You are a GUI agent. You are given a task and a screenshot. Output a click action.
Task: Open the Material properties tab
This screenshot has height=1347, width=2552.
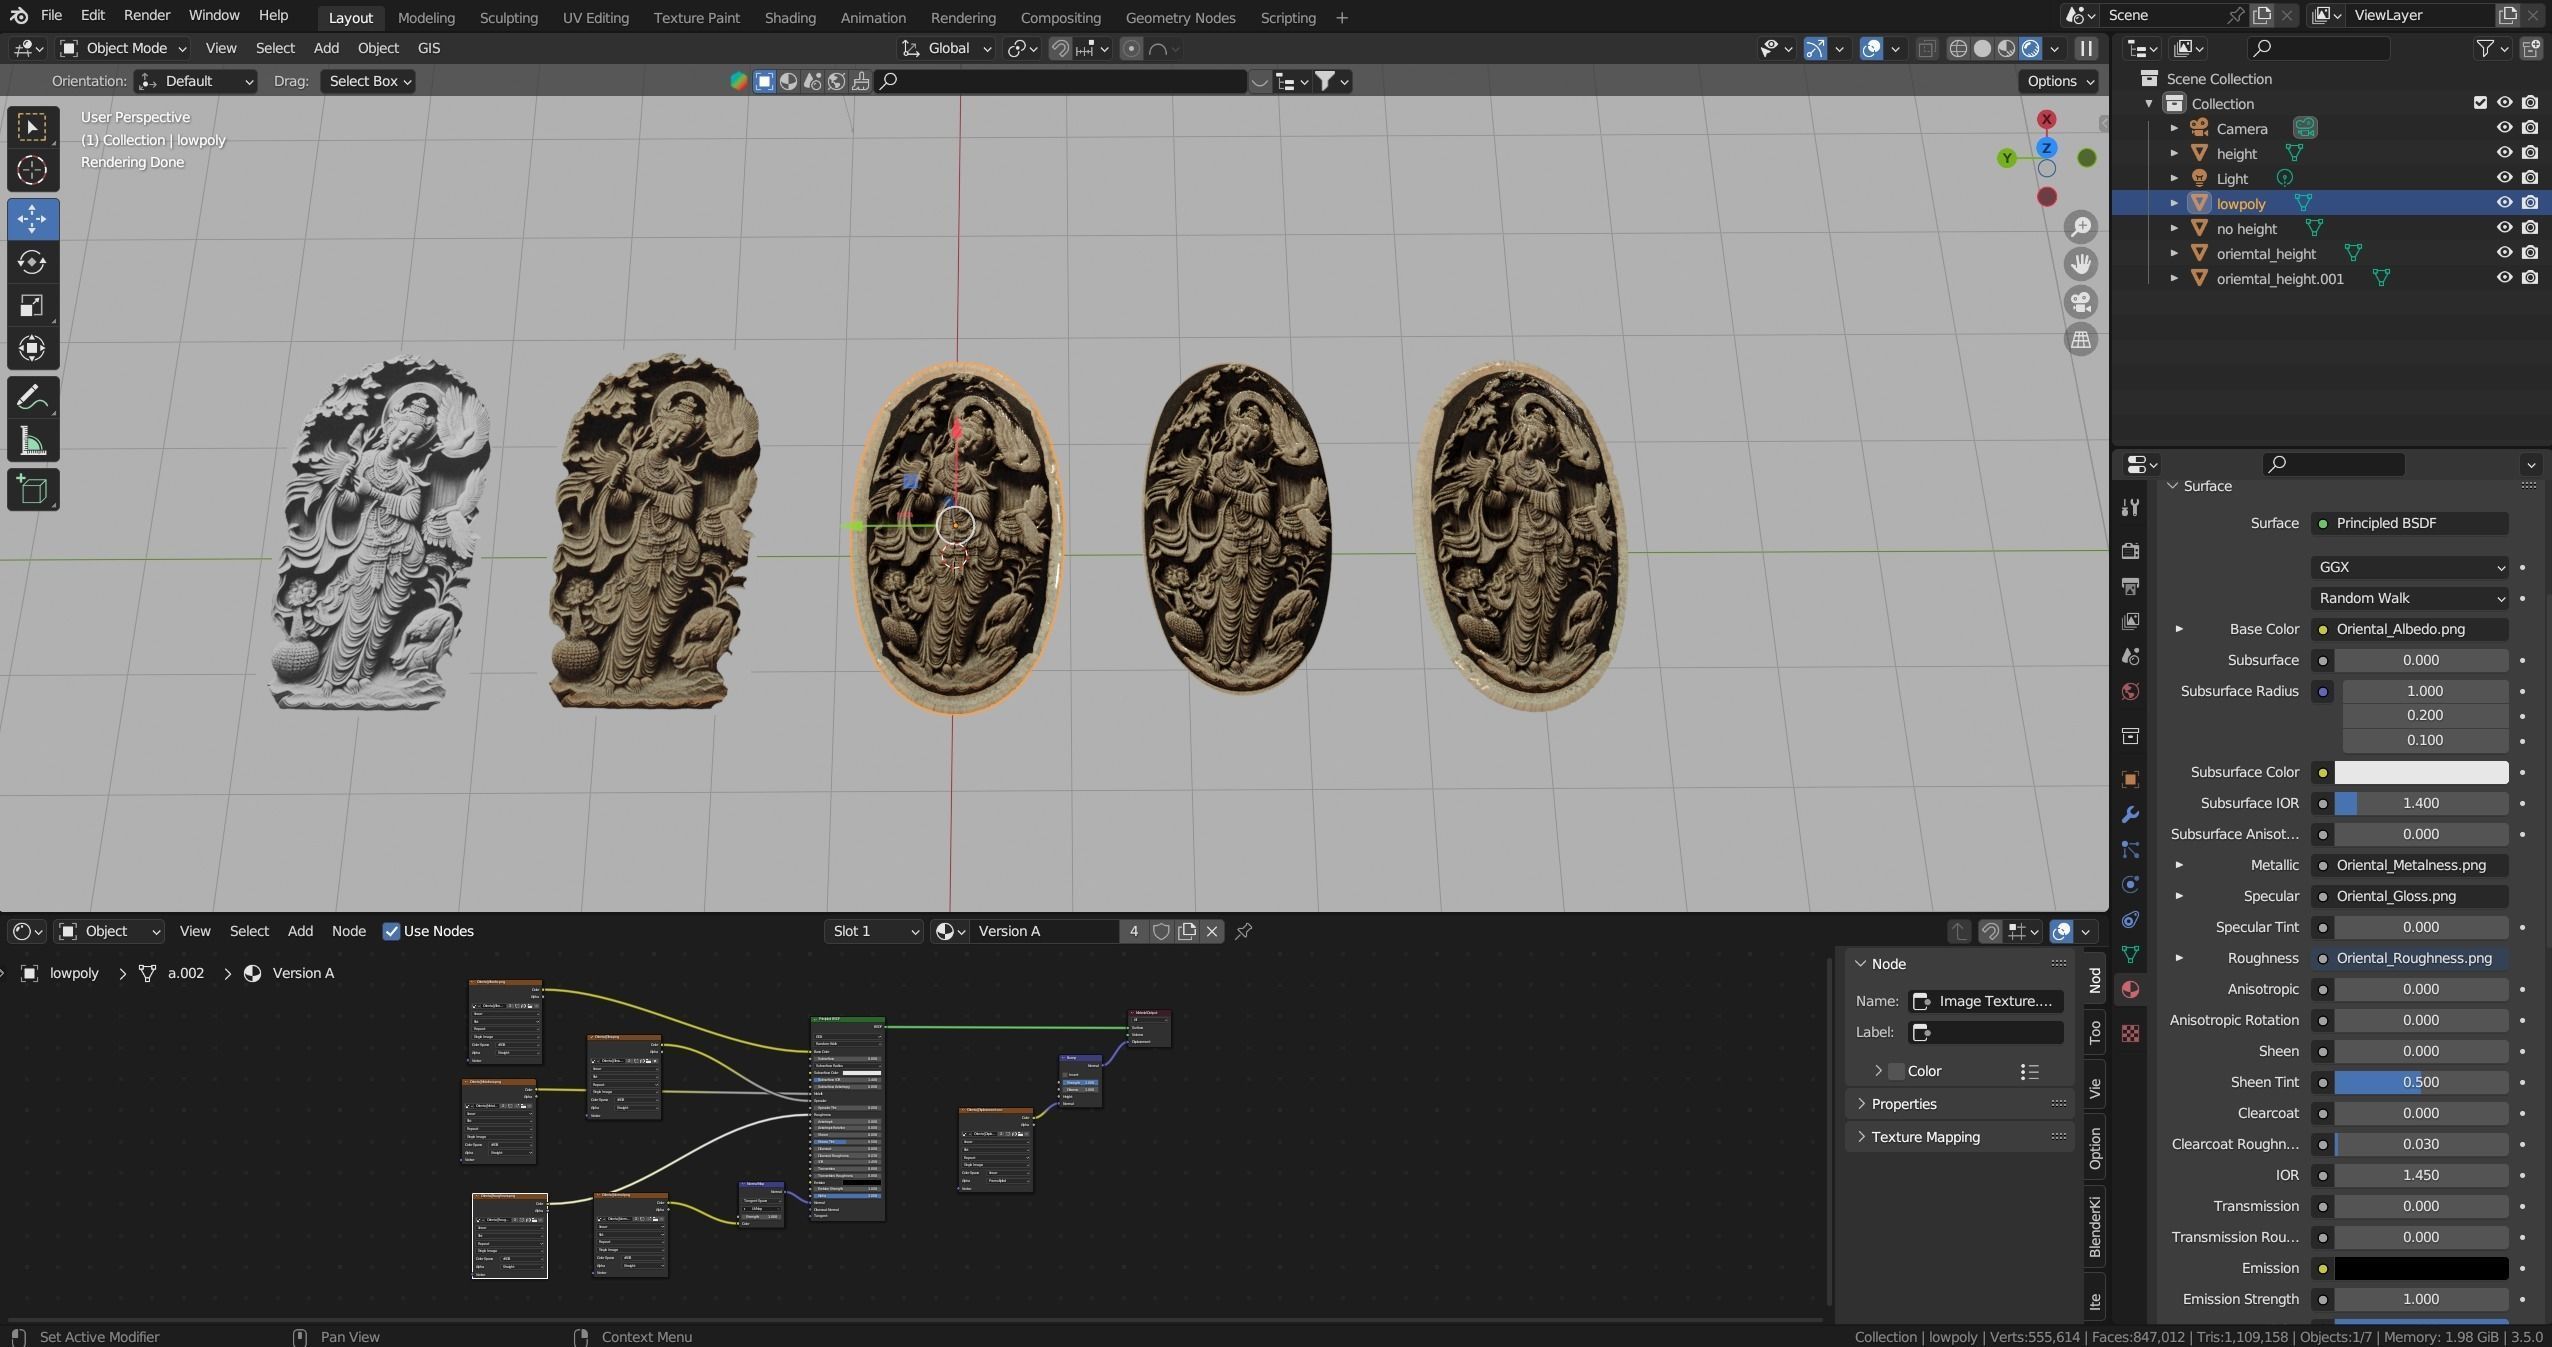[2130, 989]
